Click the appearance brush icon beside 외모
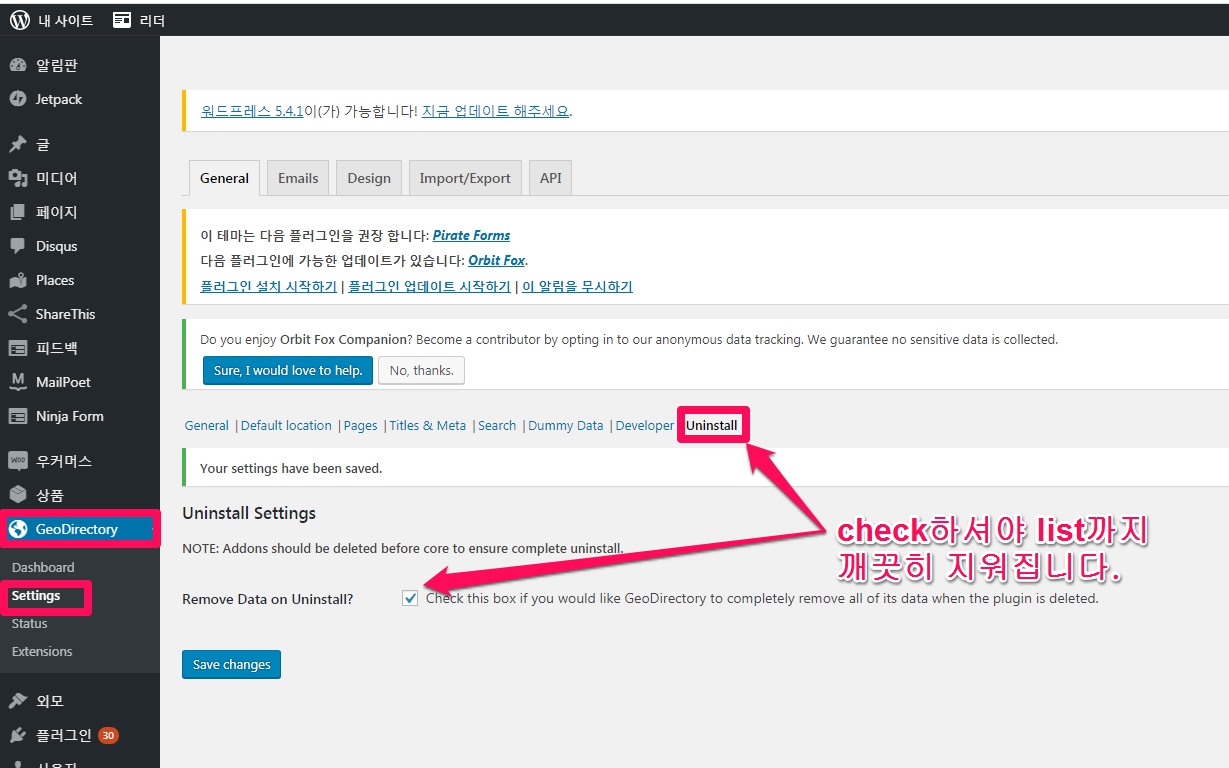This screenshot has width=1229, height=768. pos(18,701)
